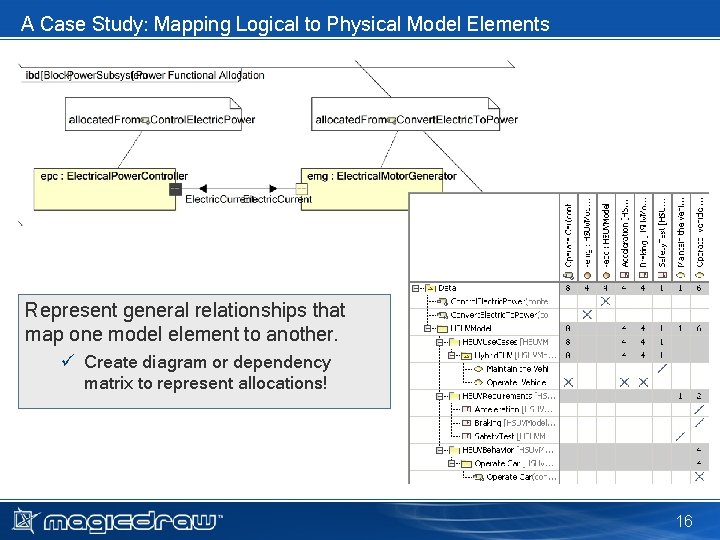The height and width of the screenshot is (540, 720).
Task: Click the HybridEUV package icon
Action: (467, 356)
